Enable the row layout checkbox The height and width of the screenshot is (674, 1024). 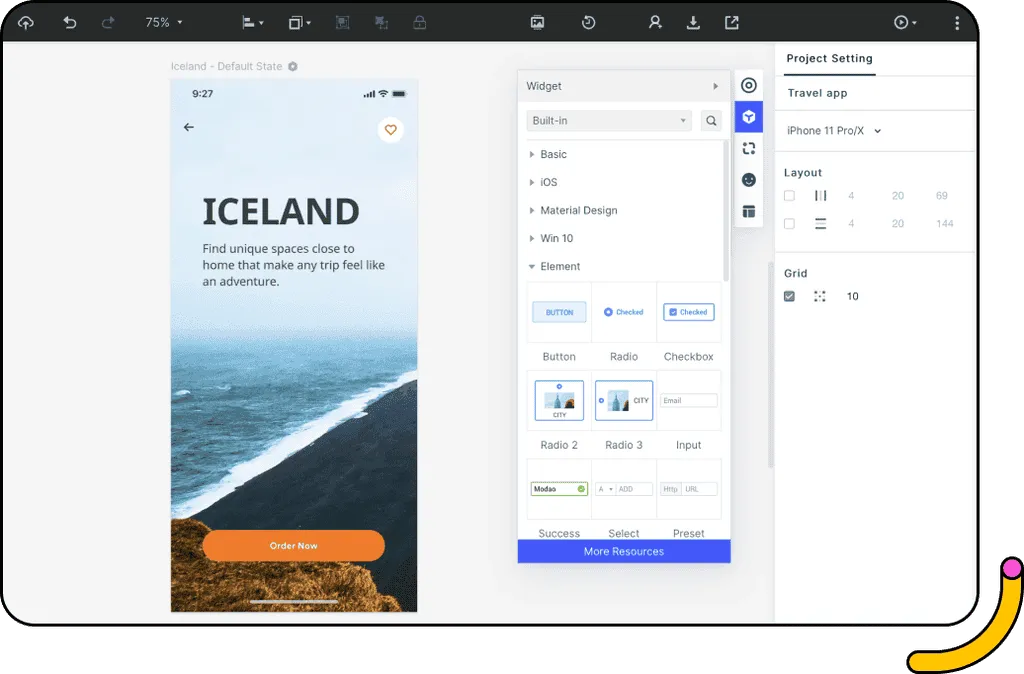[789, 224]
